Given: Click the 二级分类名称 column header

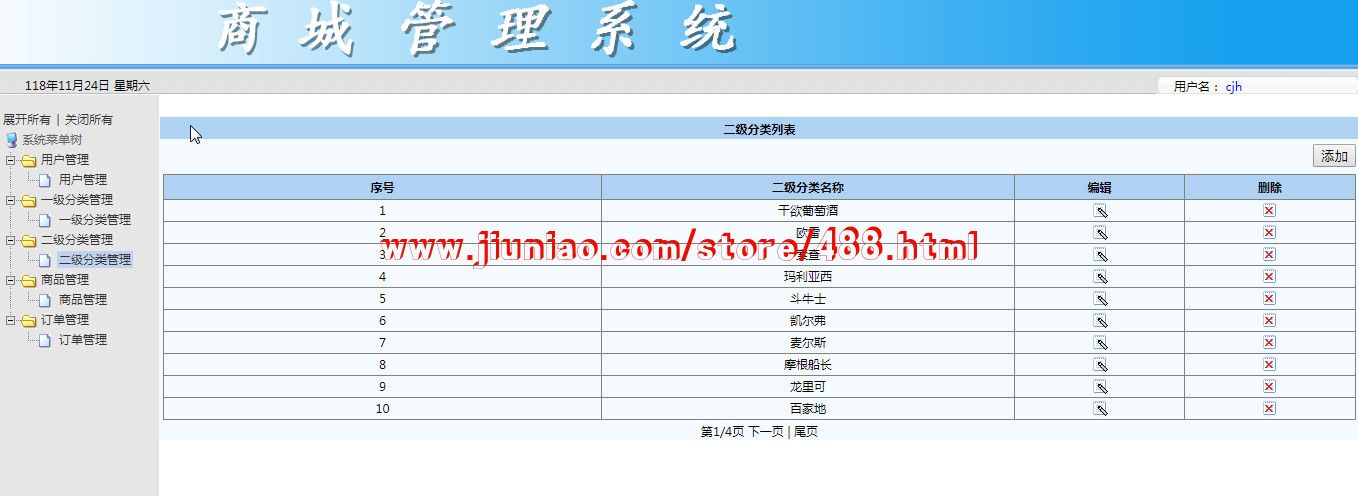Looking at the screenshot, I should 808,187.
